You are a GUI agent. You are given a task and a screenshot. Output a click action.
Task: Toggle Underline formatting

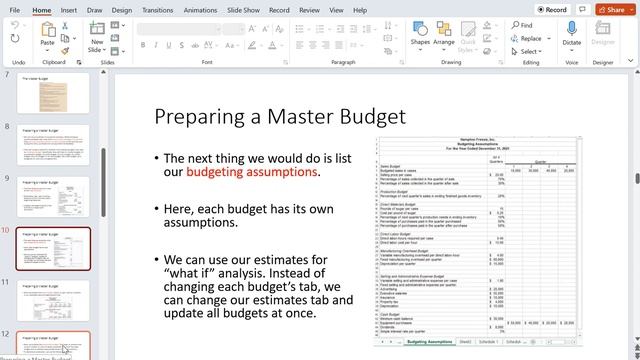point(169,45)
